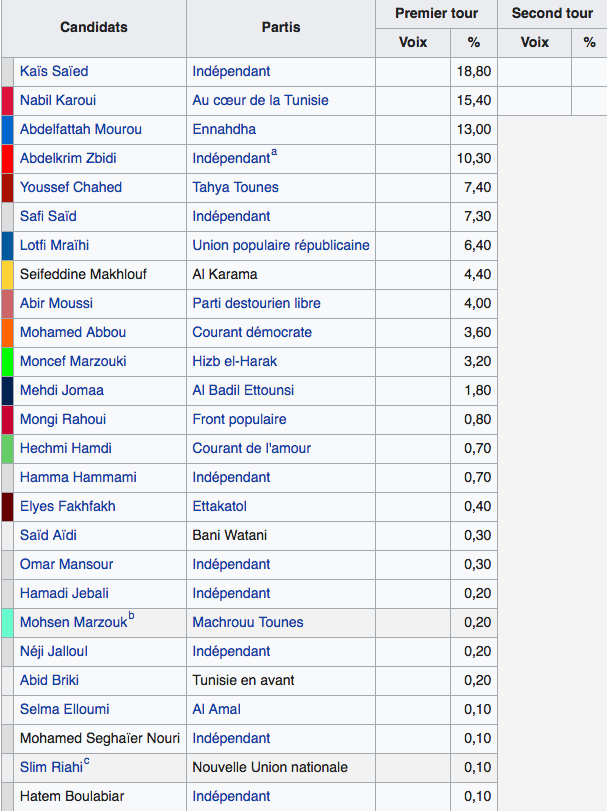Open the Mohsen Marzouk link
607x811 pixels.
tap(73, 622)
